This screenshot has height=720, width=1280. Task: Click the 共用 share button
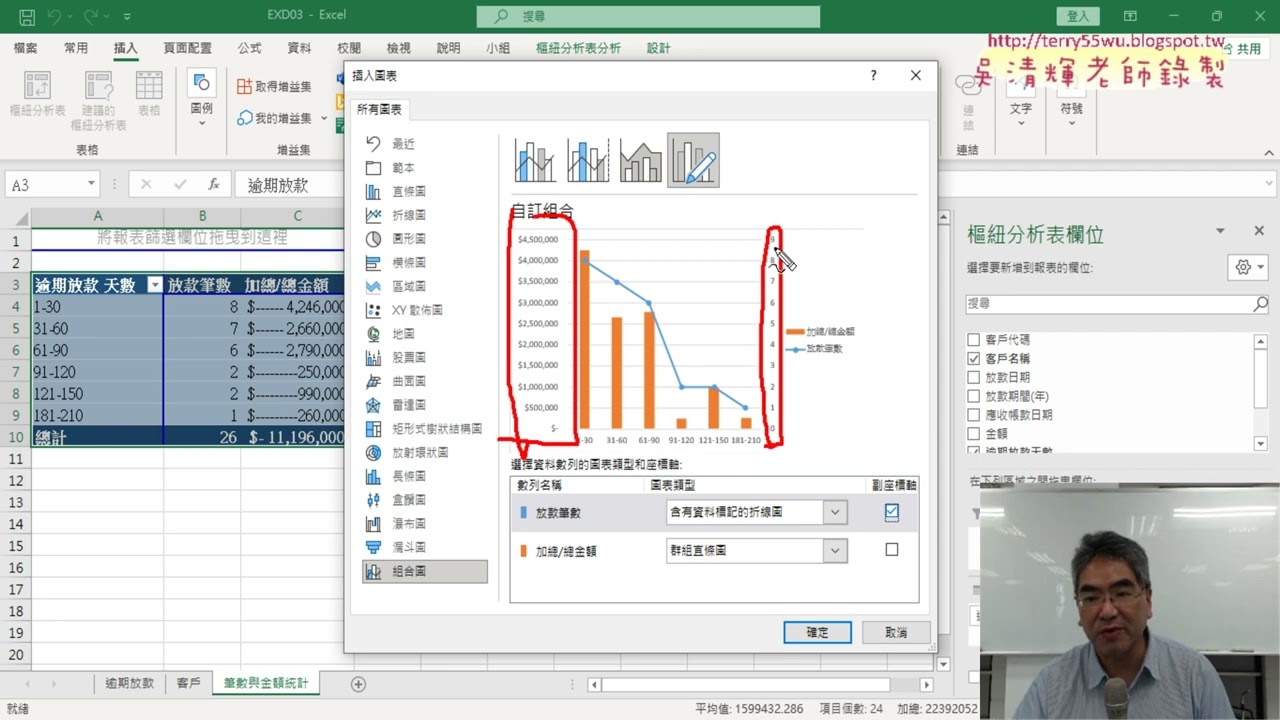pyautogui.click(x=1241, y=48)
